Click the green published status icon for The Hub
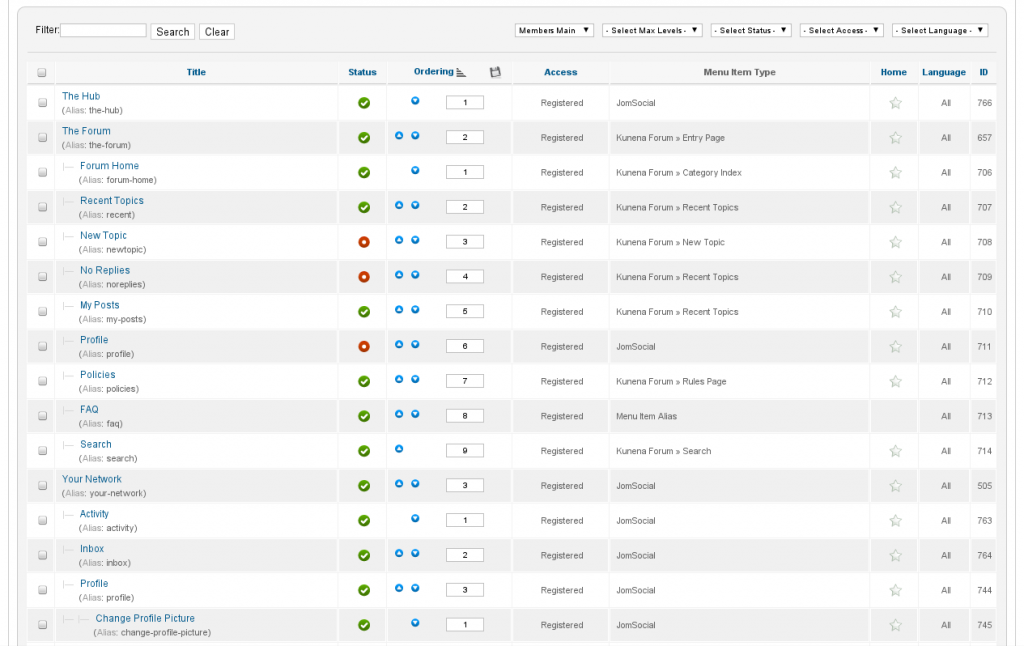1024x646 pixels. click(x=364, y=103)
